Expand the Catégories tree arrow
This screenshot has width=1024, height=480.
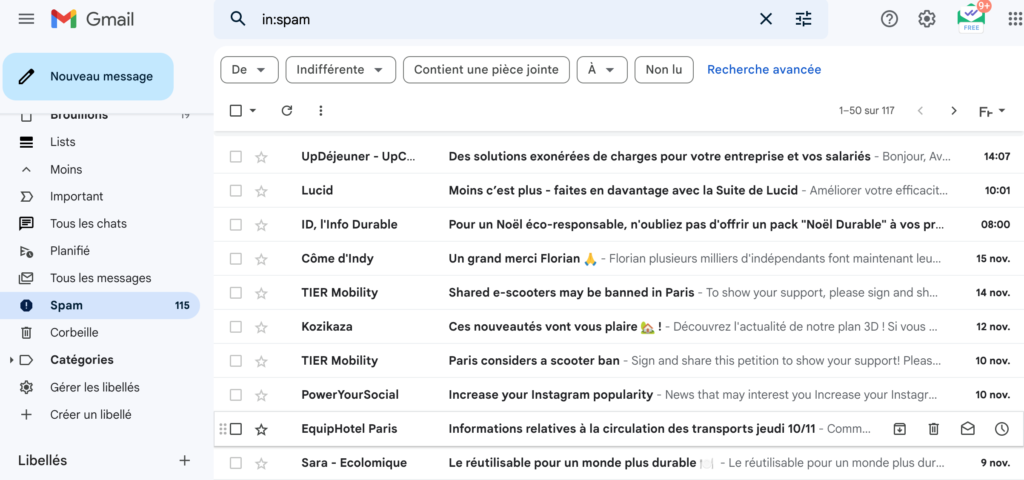[x=11, y=360]
